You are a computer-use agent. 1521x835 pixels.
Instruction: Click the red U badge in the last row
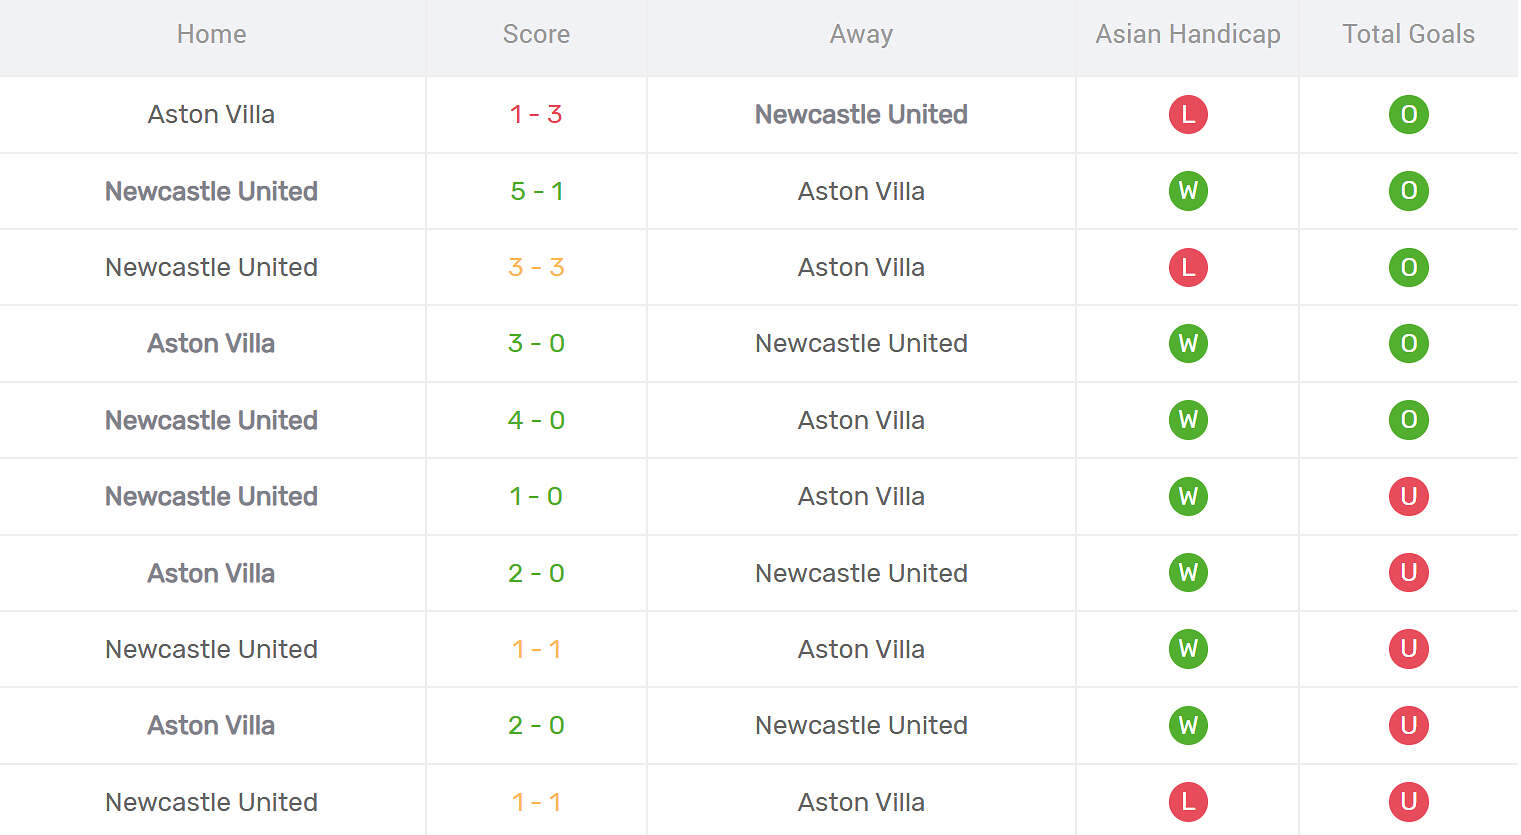(1408, 802)
